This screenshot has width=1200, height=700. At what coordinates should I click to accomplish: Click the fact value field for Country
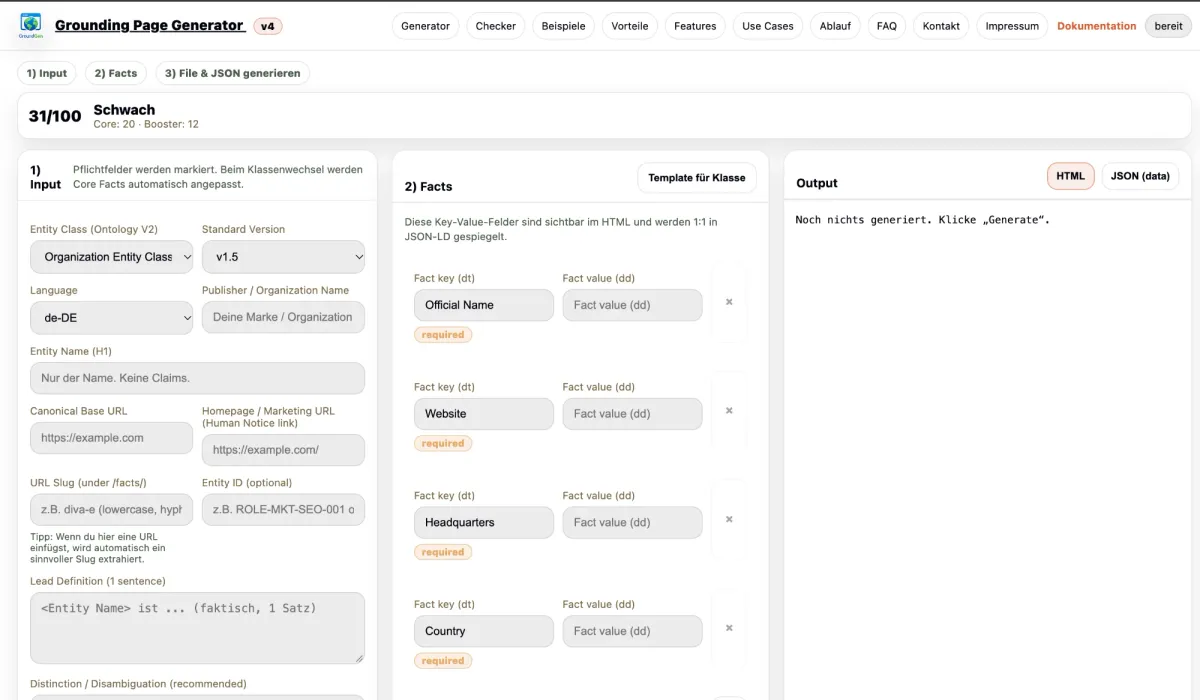pyautogui.click(x=632, y=631)
